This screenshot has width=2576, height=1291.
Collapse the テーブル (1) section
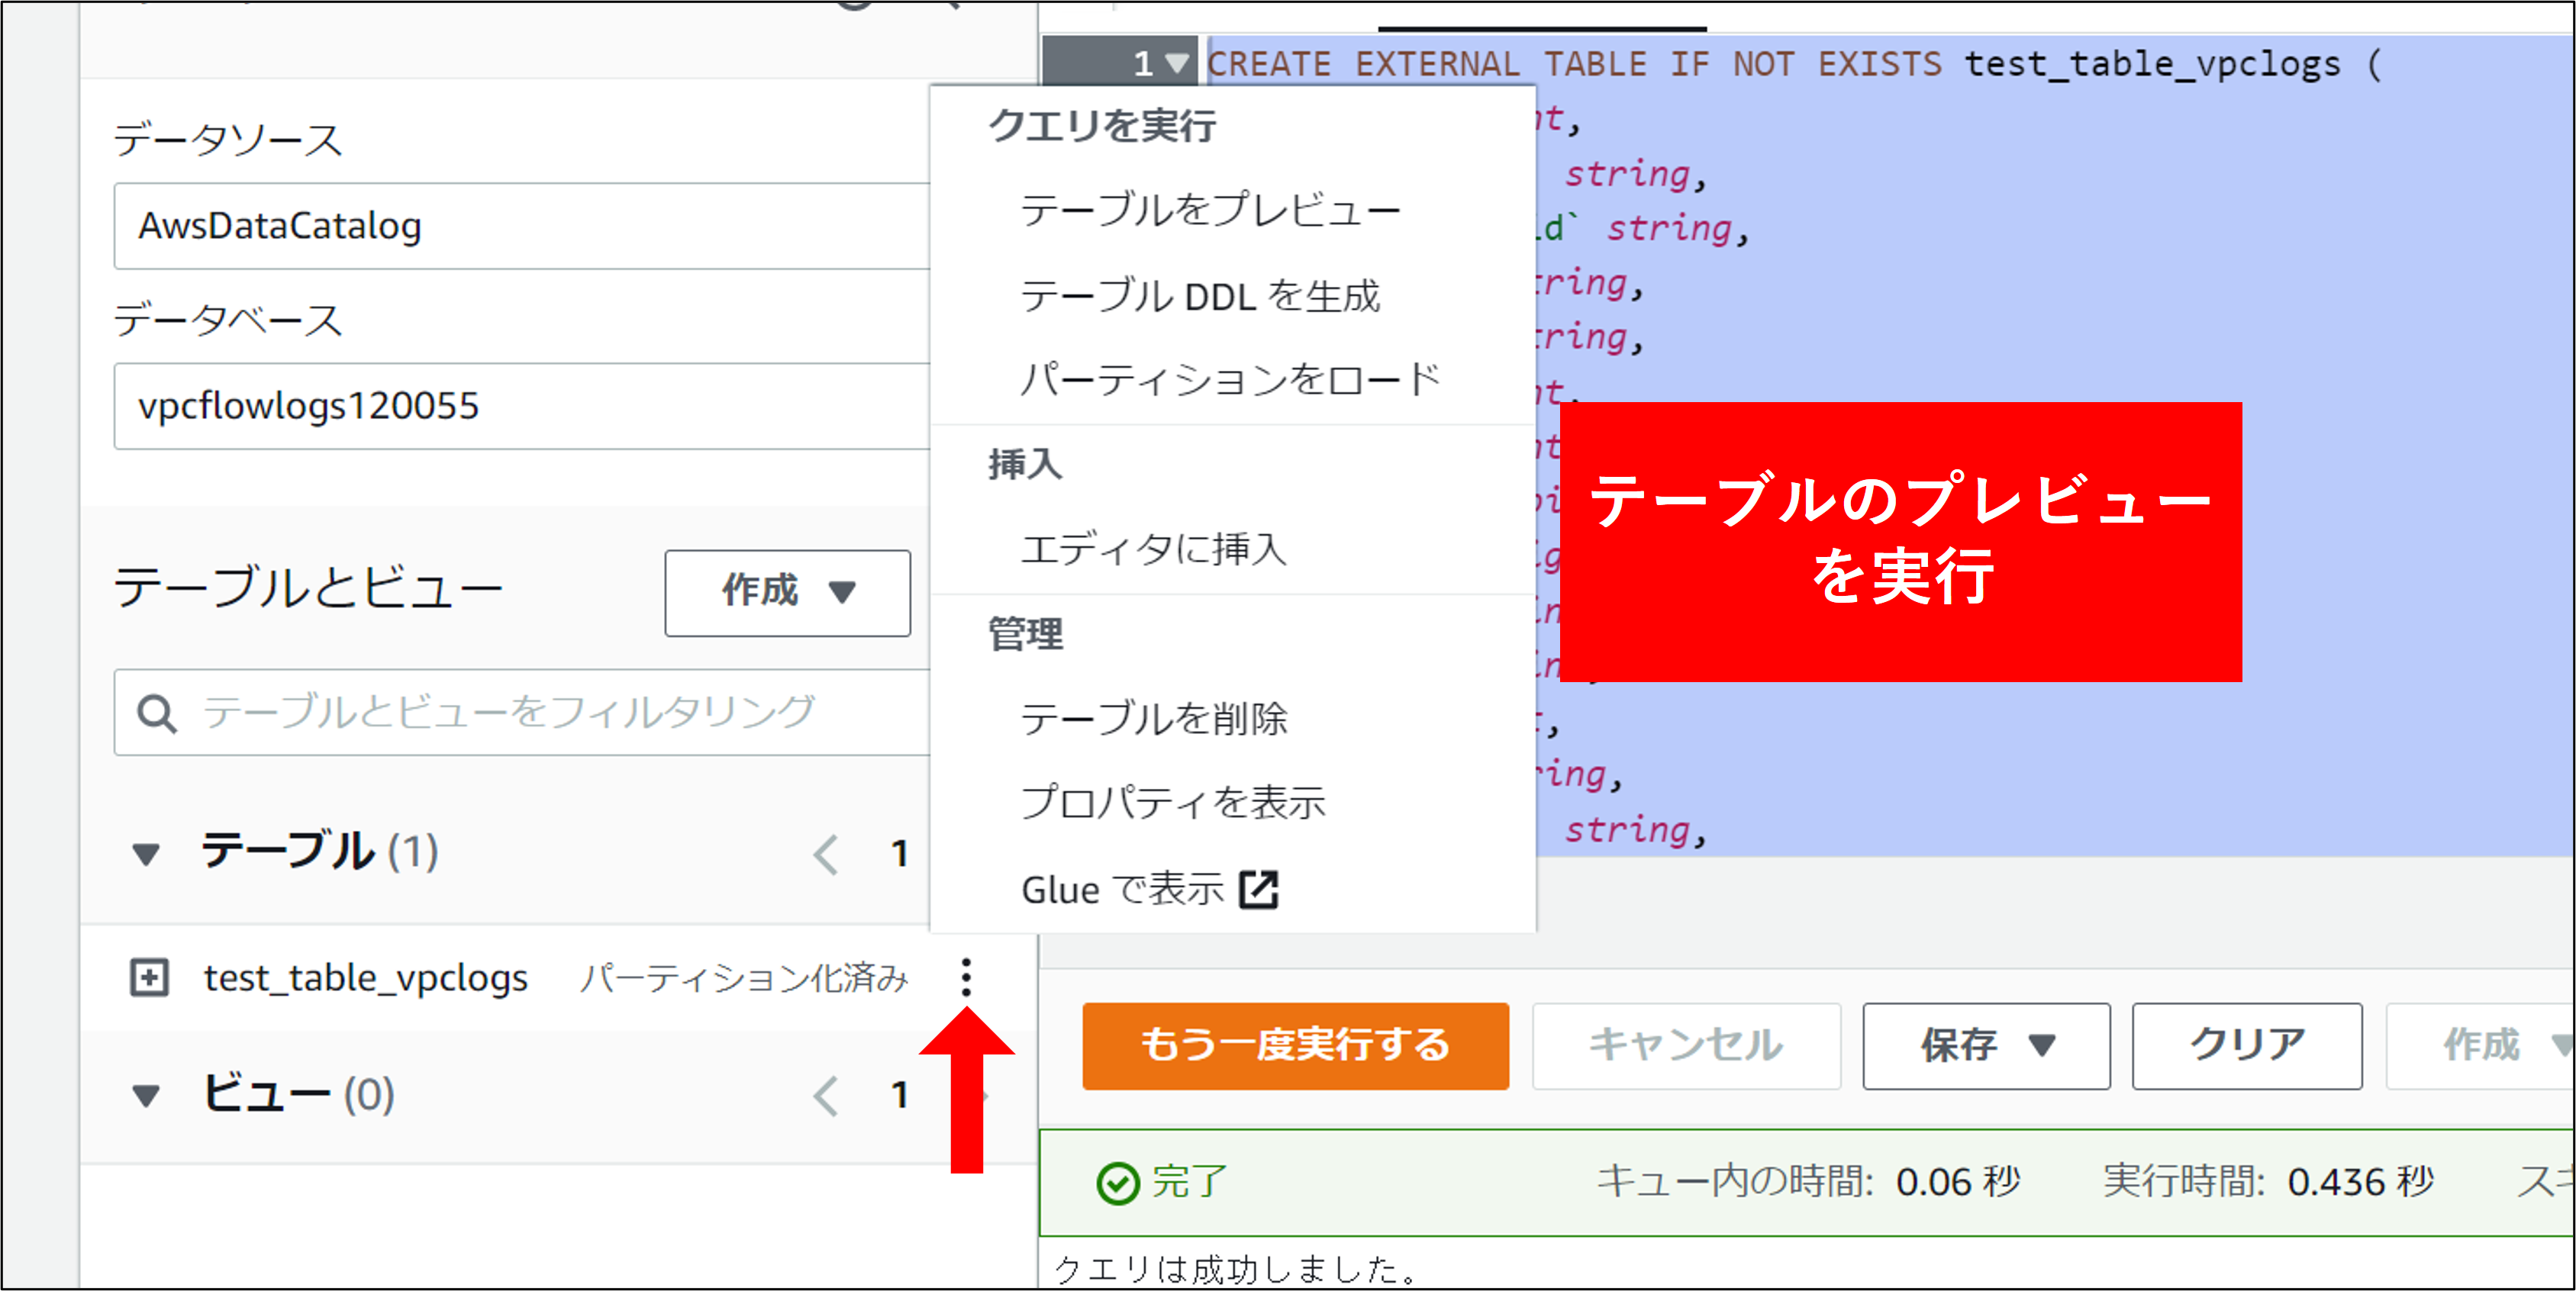coord(146,854)
